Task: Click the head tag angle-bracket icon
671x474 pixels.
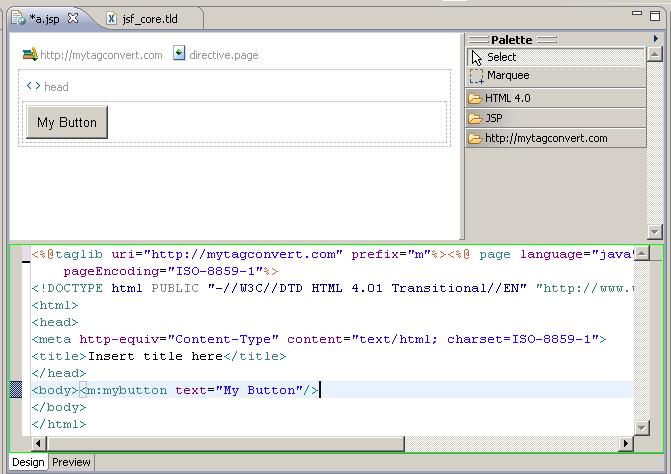Action: coord(33,86)
